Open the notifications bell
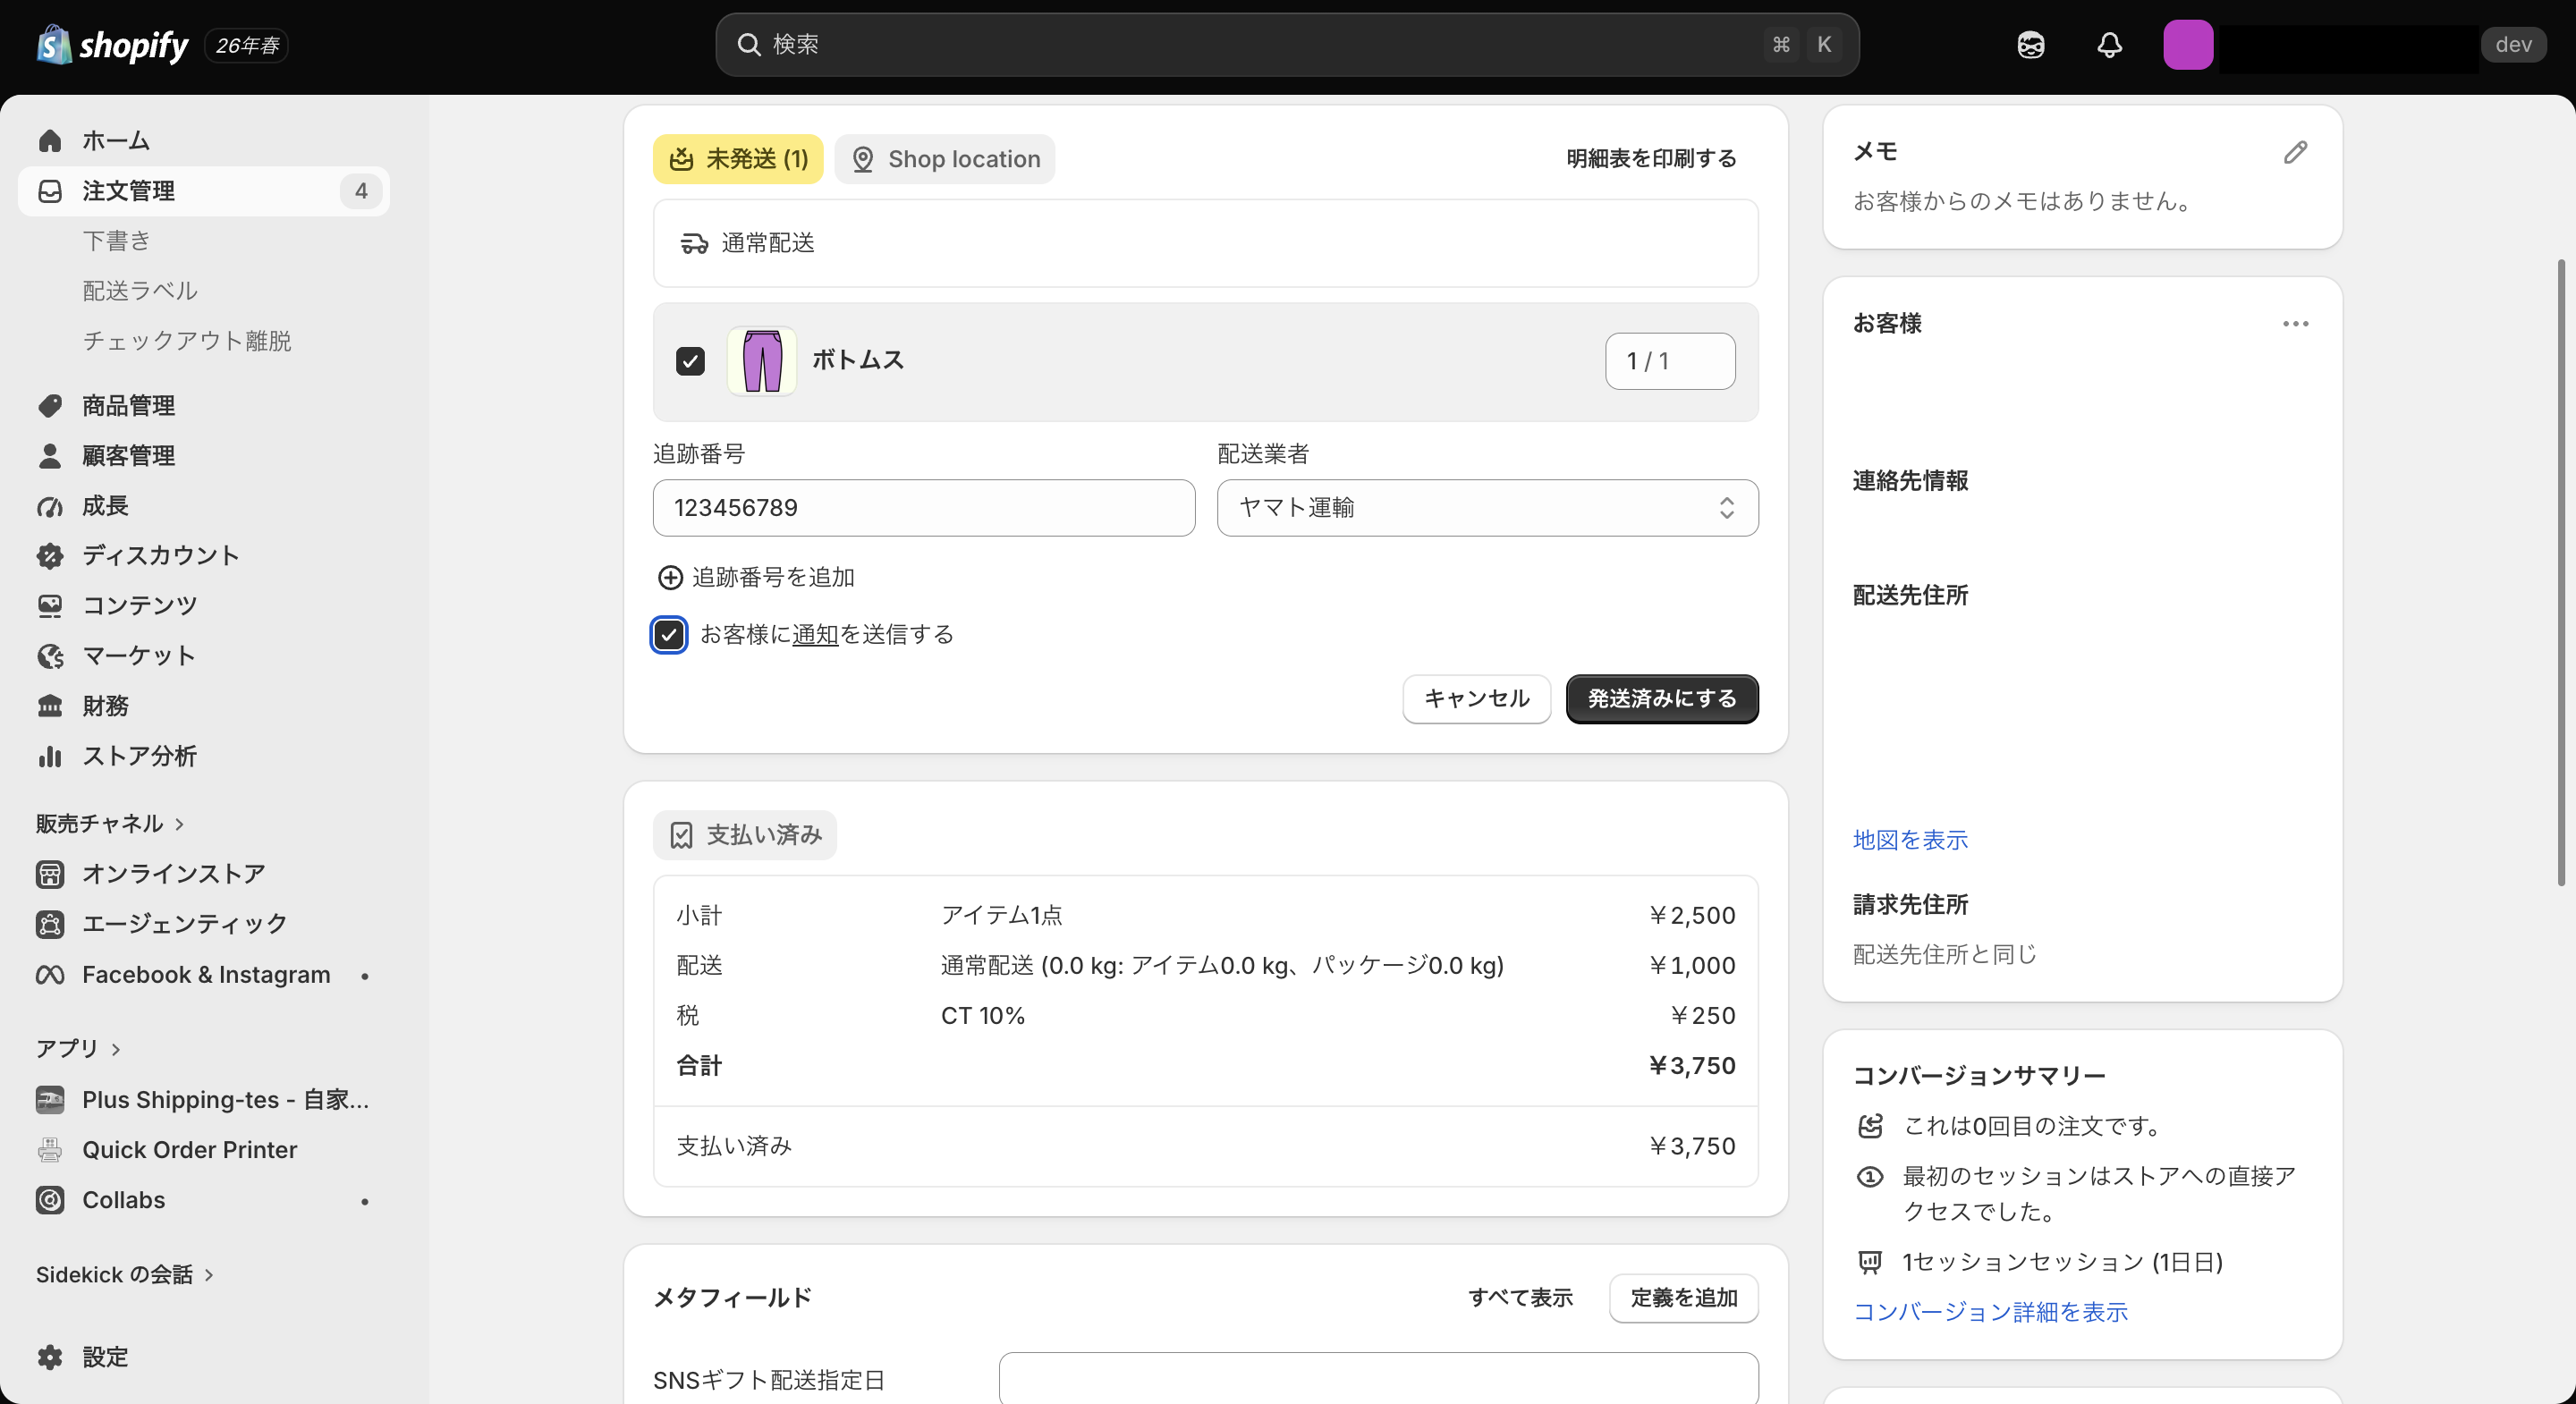Screen dimensions: 2576x1404 [2109, 45]
